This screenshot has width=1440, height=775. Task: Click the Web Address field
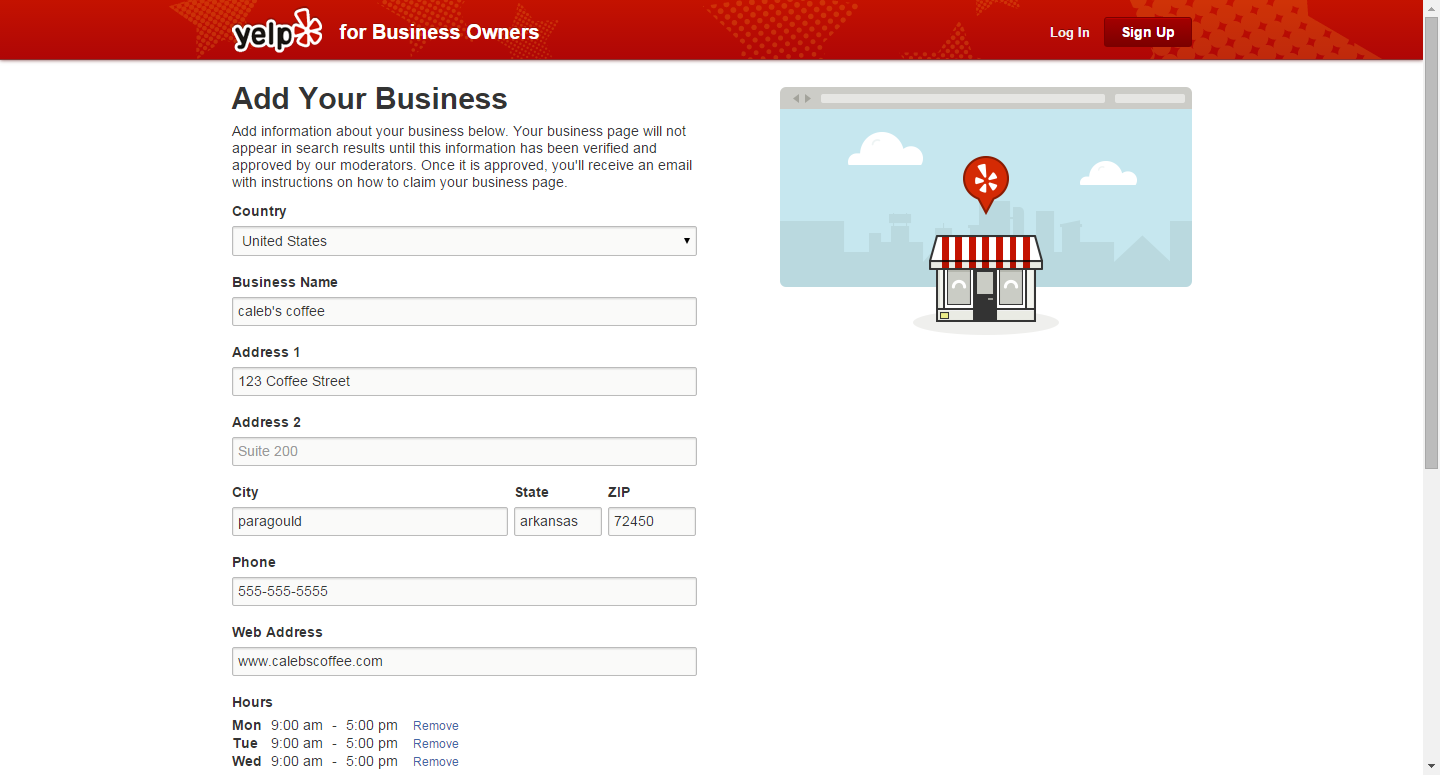pyautogui.click(x=464, y=661)
